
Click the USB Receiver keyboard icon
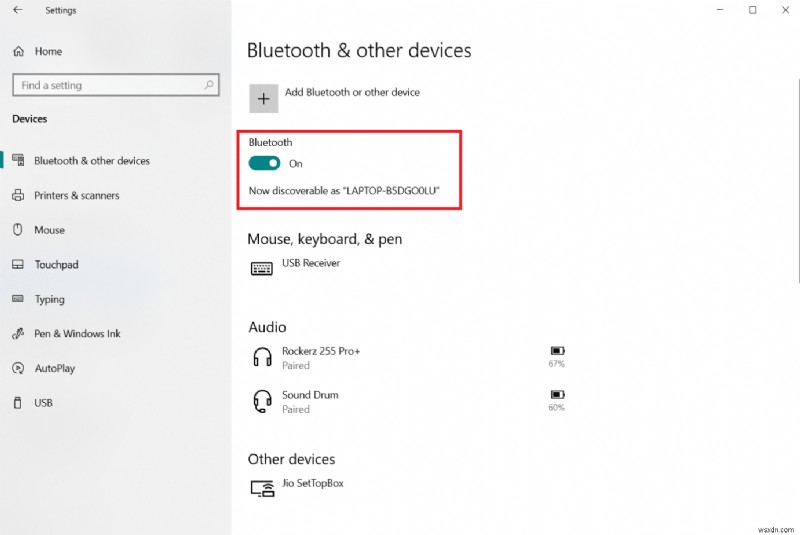click(262, 268)
